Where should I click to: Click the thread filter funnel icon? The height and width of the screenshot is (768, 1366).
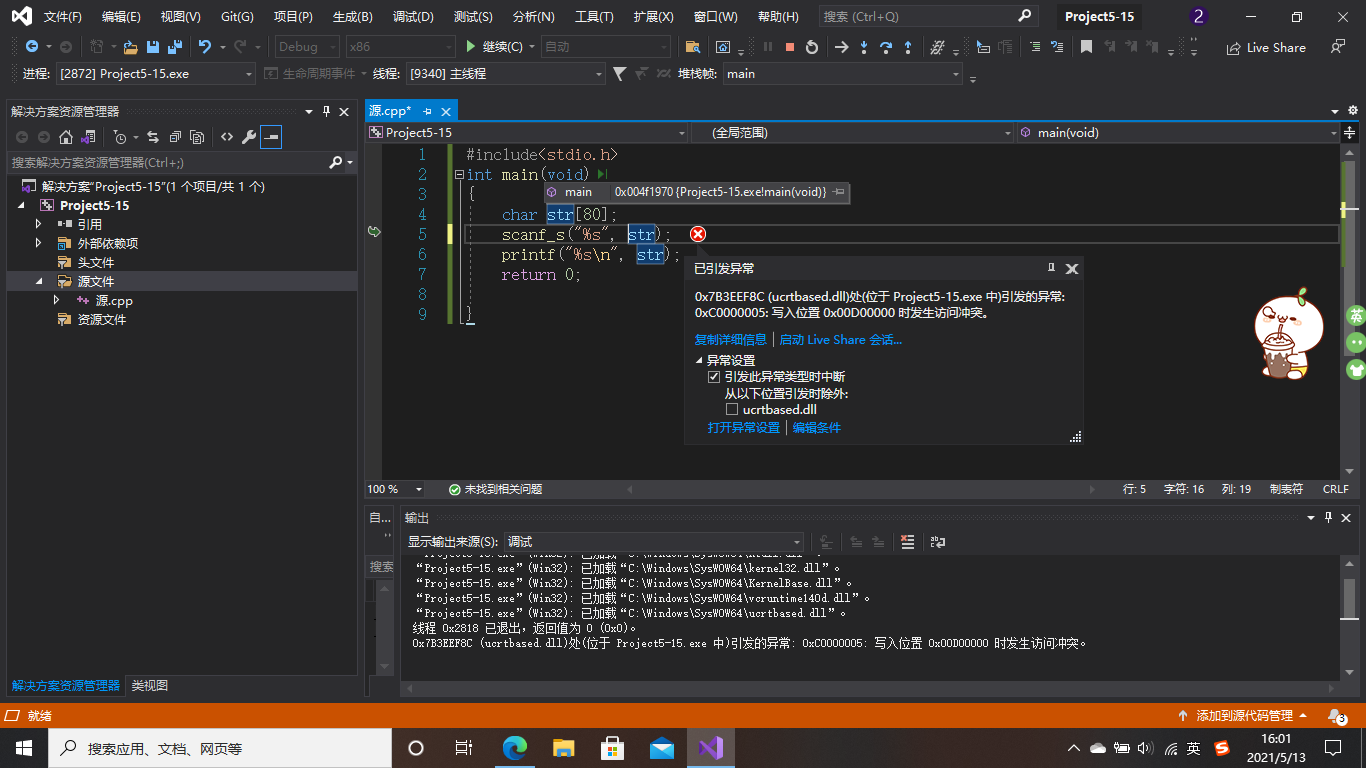(619, 73)
